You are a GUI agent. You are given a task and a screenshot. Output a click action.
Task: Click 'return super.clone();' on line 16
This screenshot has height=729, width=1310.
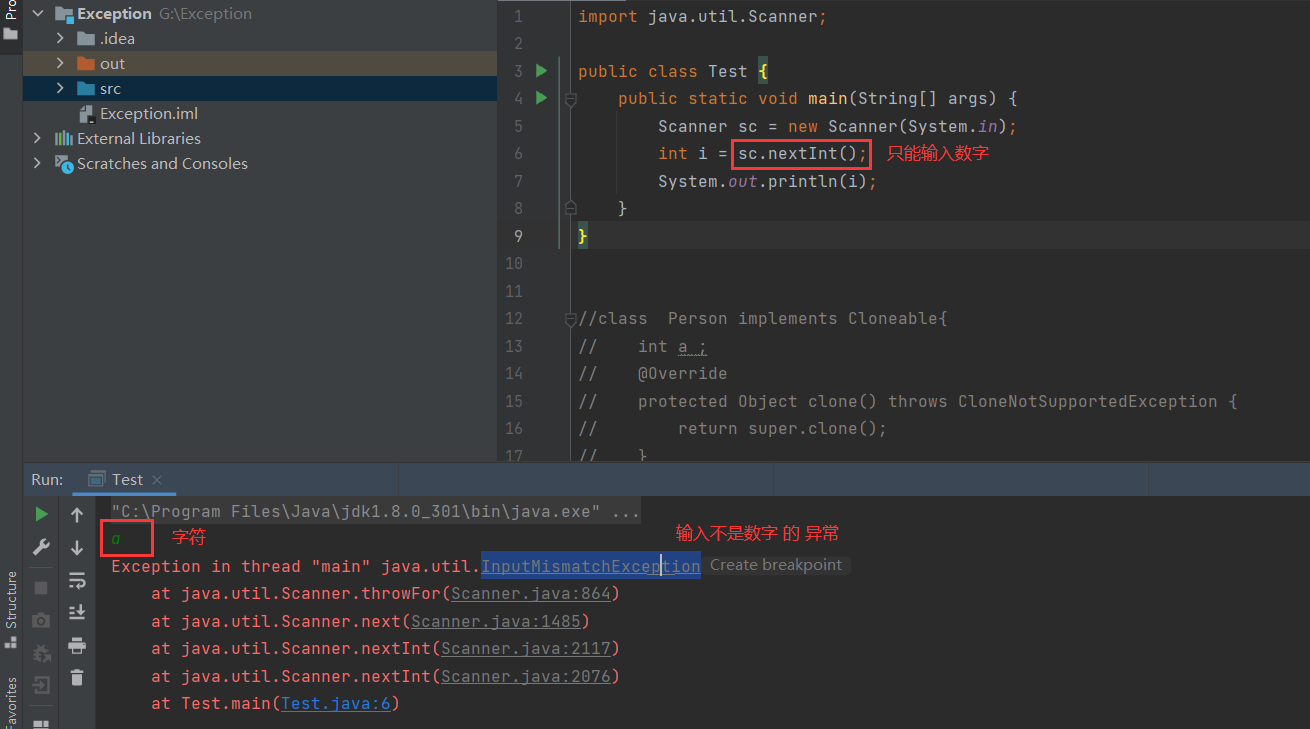coord(782,428)
